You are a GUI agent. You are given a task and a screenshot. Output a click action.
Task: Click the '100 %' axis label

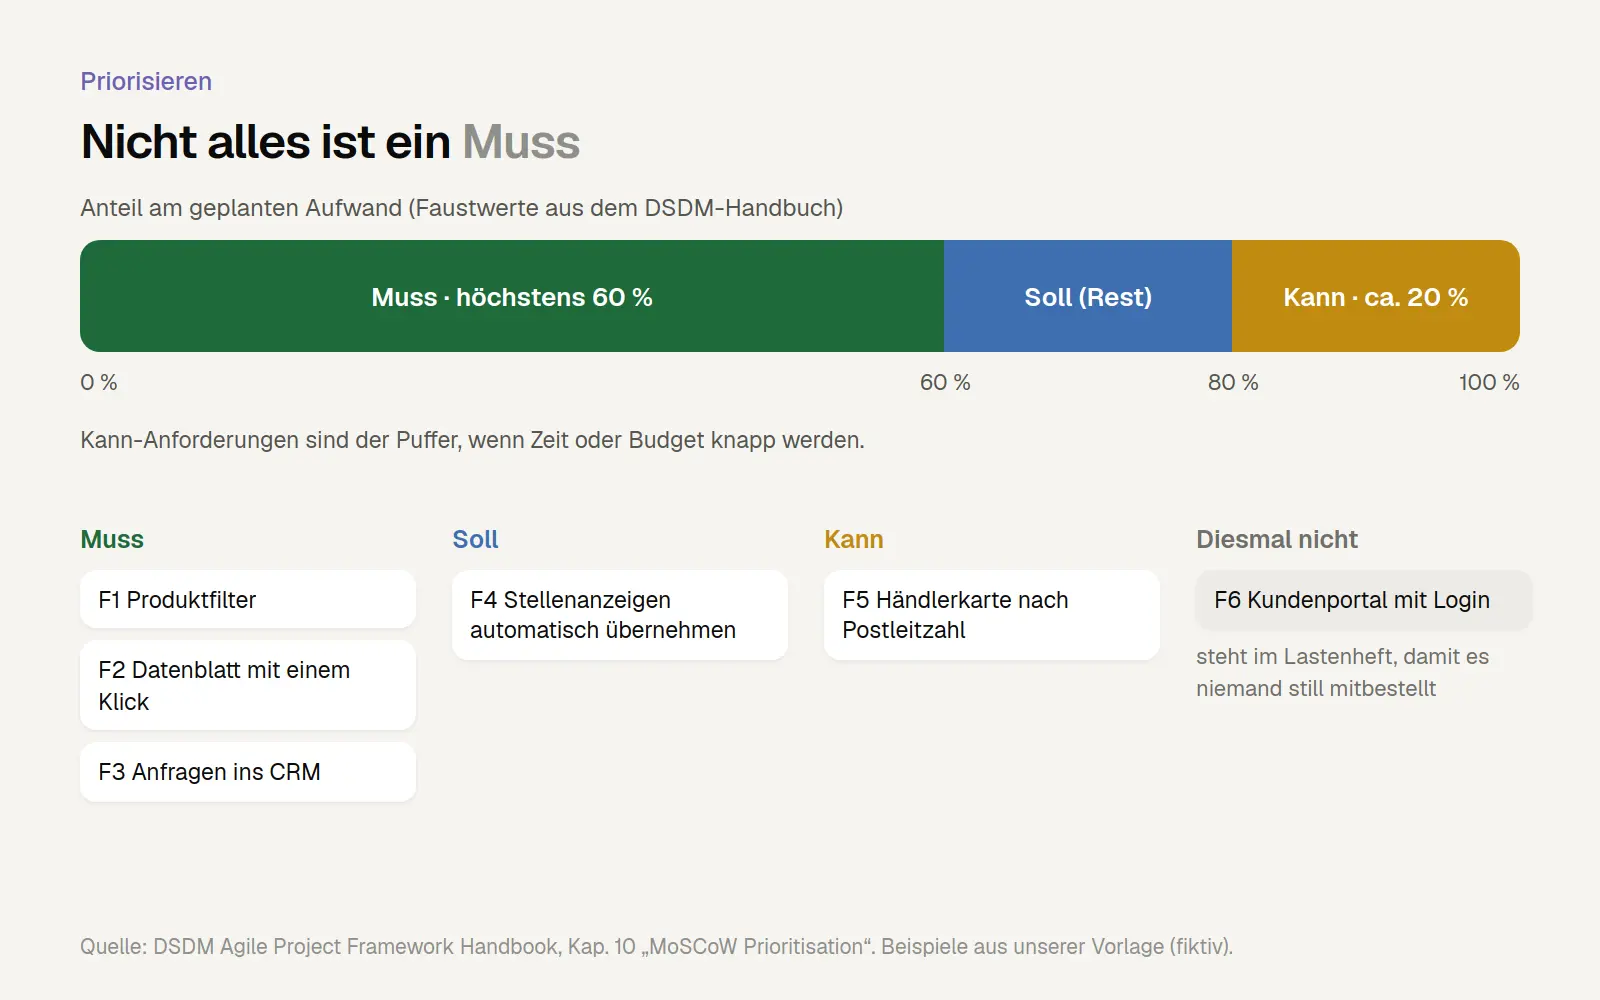pos(1489,382)
